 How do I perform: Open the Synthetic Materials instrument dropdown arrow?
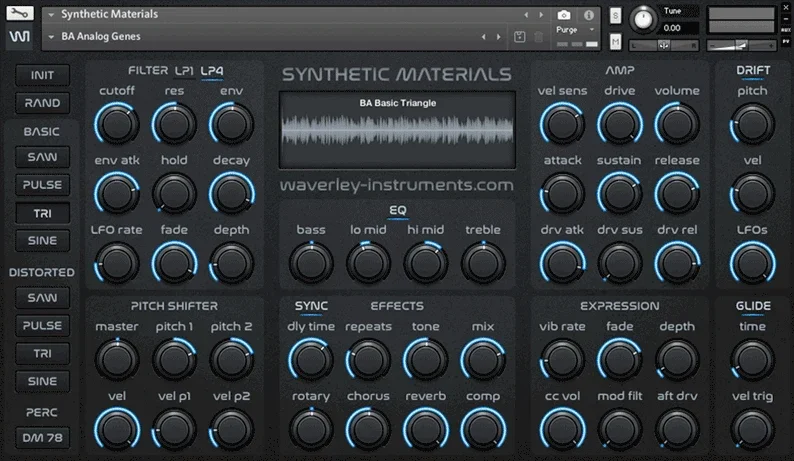[x=51, y=15]
